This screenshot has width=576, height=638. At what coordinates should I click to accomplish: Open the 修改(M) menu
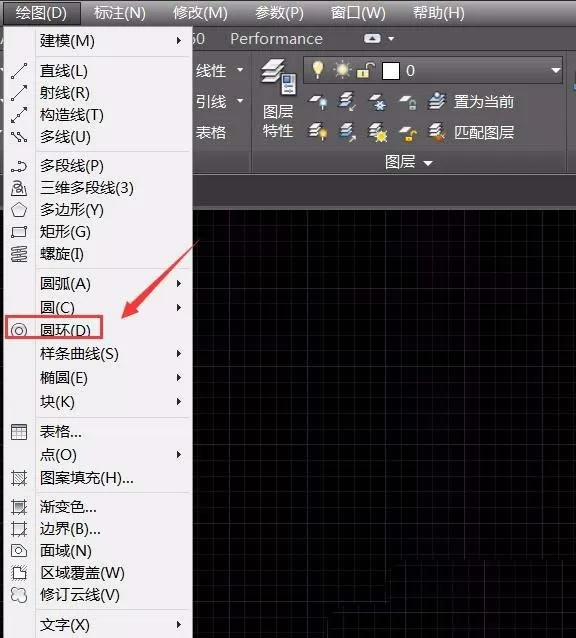tap(200, 13)
